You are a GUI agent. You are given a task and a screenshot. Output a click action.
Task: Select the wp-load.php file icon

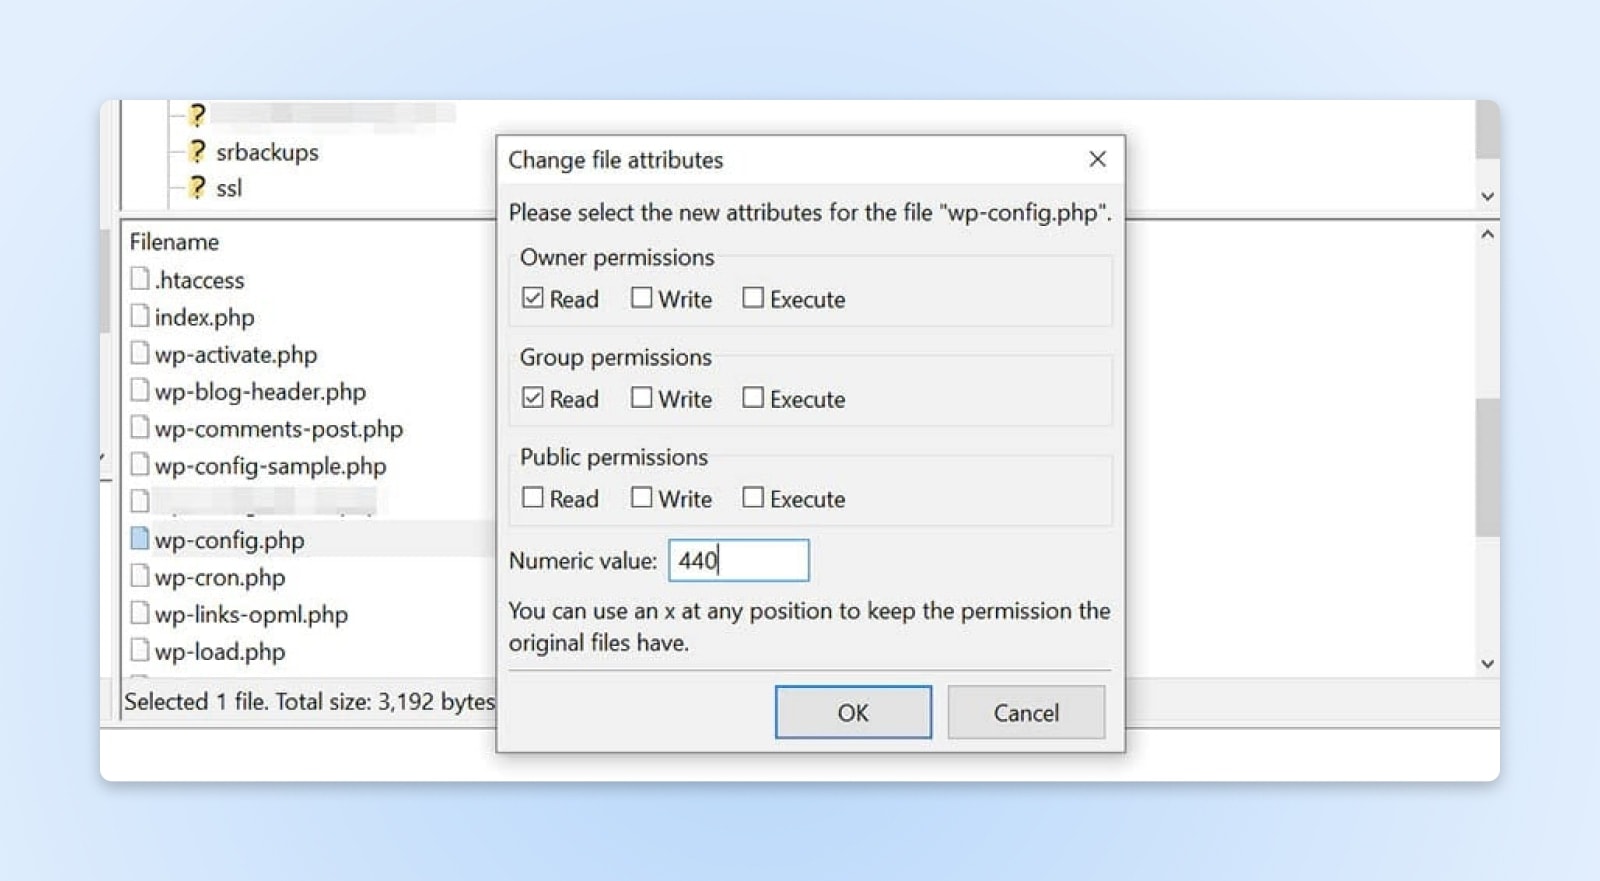tap(140, 650)
